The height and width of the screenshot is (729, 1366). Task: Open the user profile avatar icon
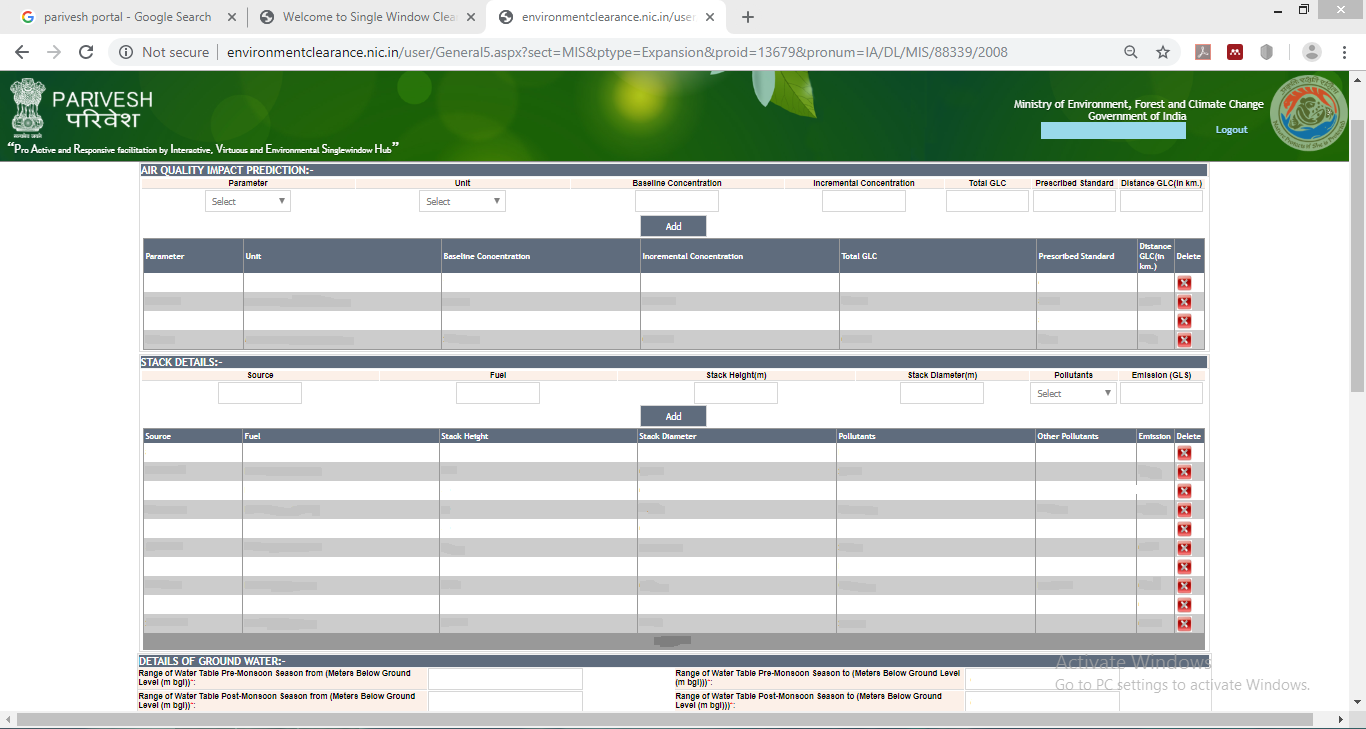tap(1312, 52)
